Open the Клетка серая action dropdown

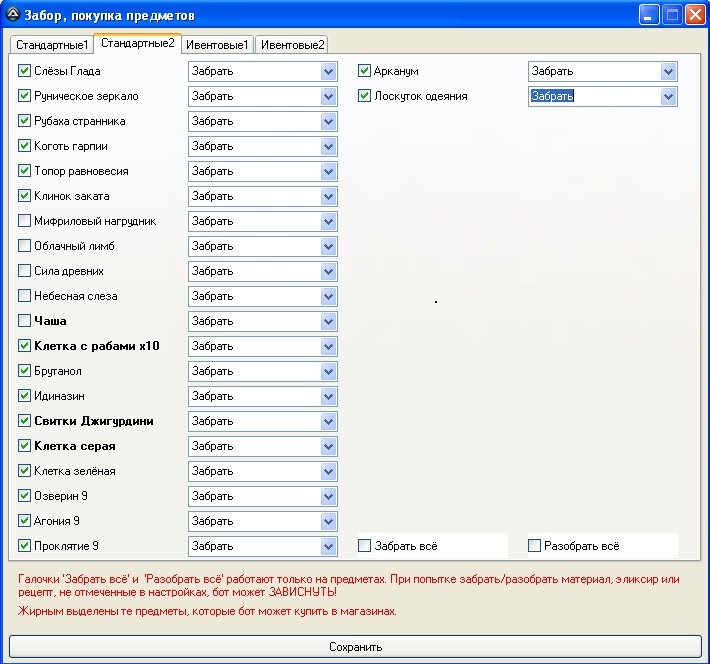pos(329,446)
